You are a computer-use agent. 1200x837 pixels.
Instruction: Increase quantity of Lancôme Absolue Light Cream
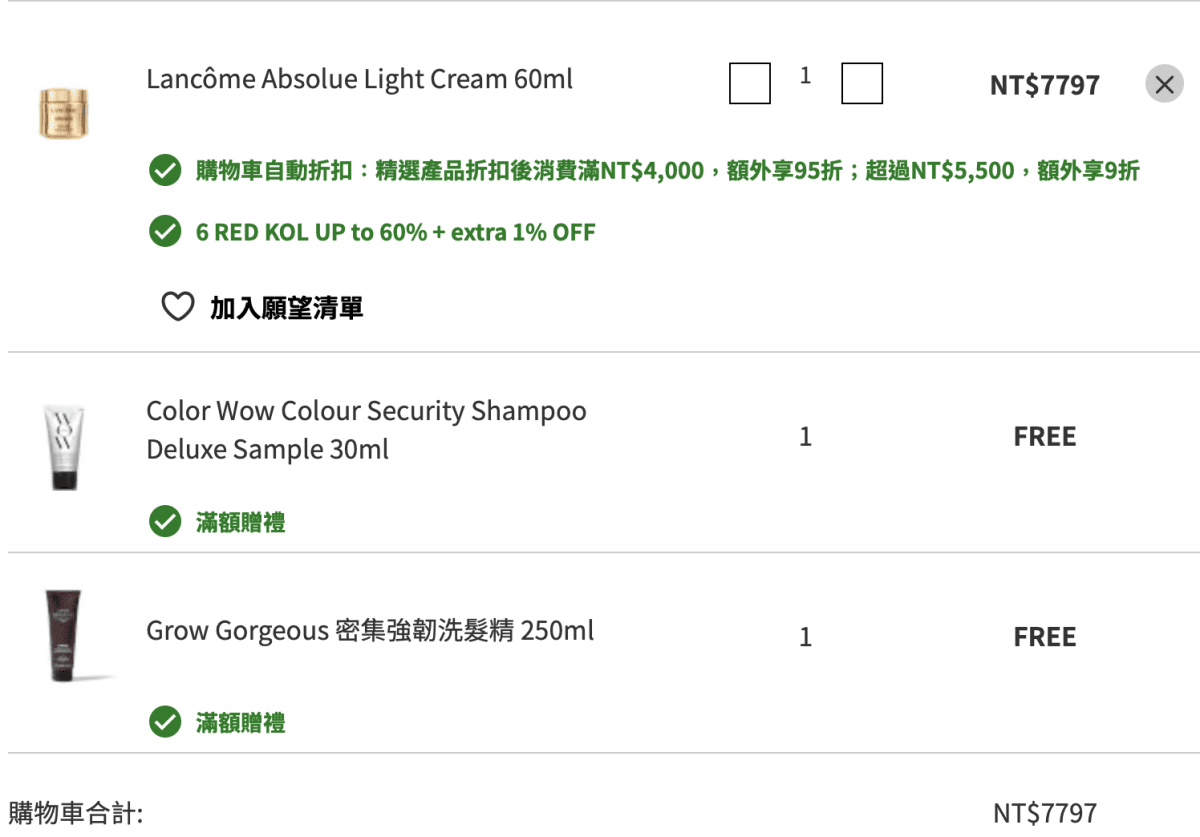pyautogui.click(x=862, y=83)
